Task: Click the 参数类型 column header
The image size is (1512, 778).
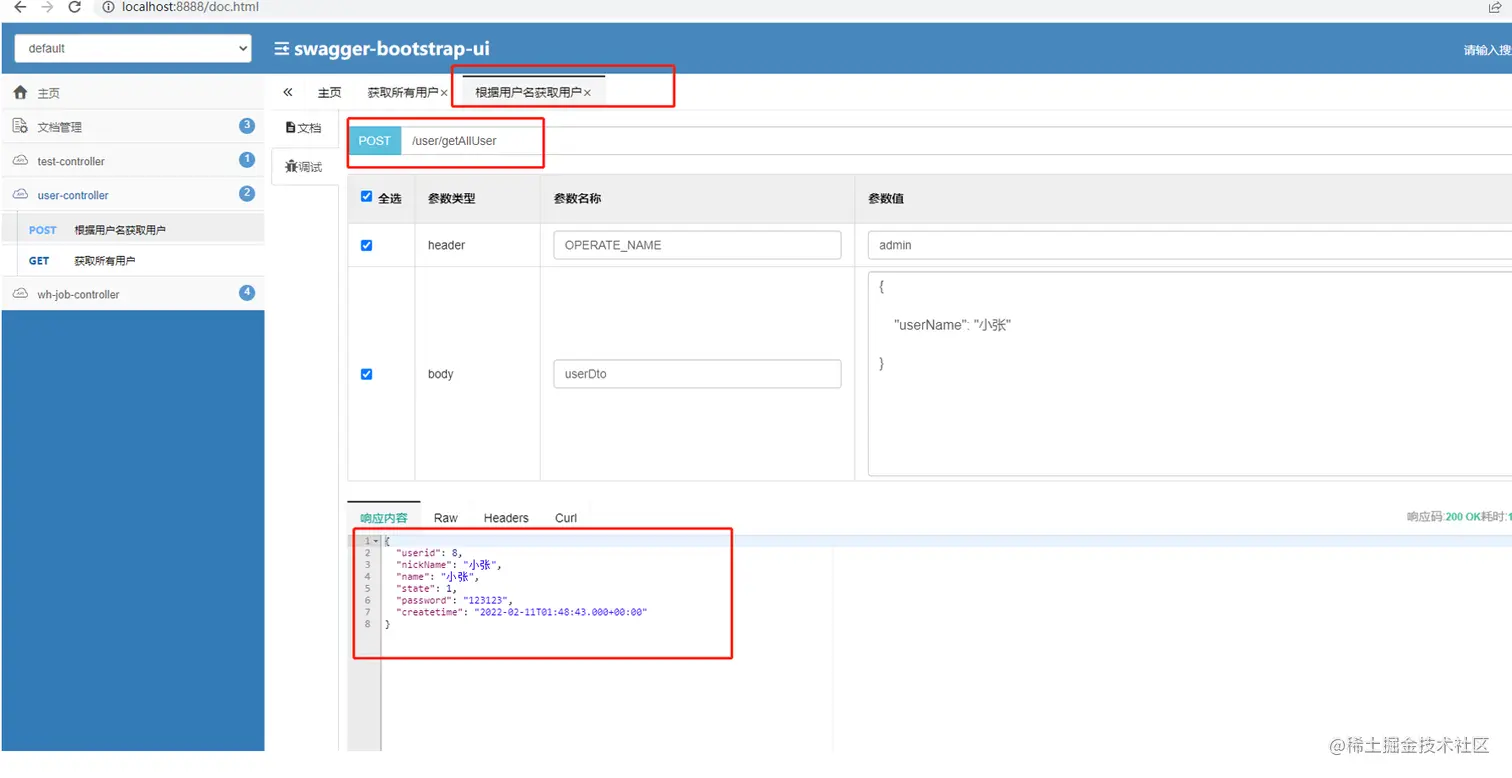Action: [452, 199]
